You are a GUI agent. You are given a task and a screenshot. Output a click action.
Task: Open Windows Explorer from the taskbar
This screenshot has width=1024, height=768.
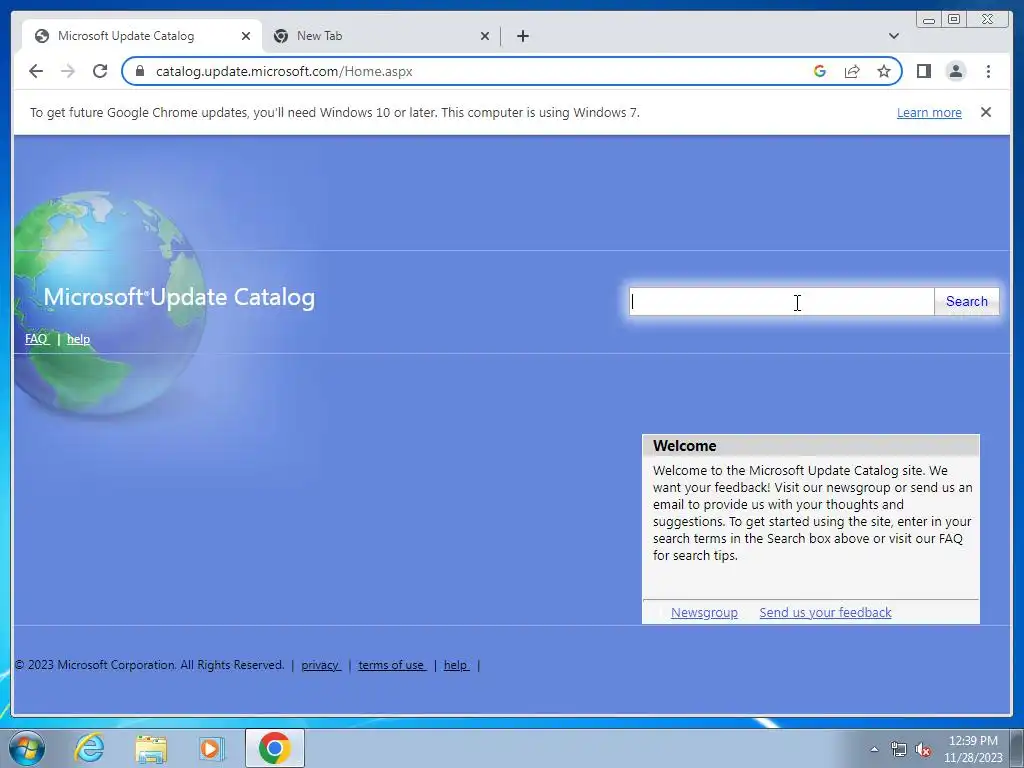(151, 748)
